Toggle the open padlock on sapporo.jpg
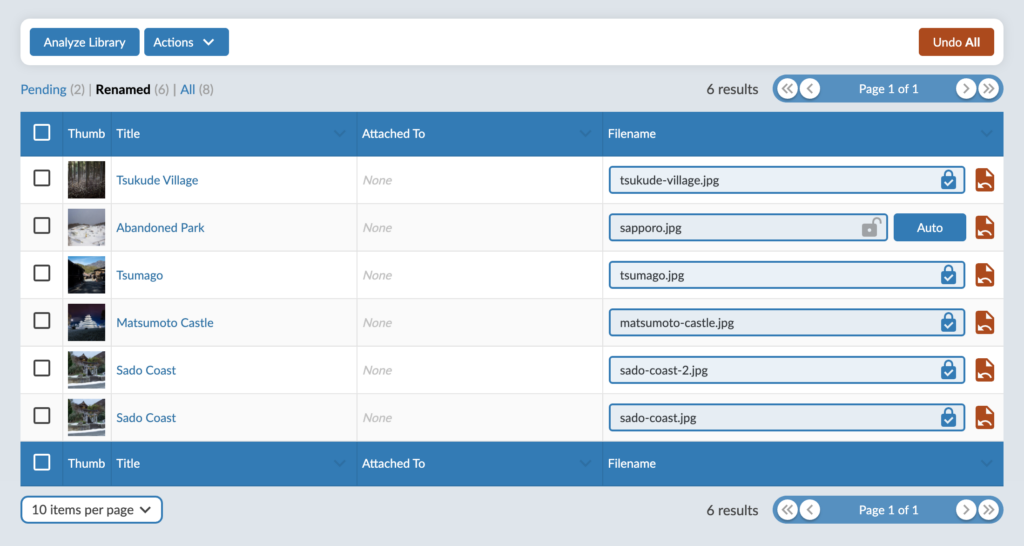The image size is (1024, 546). 871,227
